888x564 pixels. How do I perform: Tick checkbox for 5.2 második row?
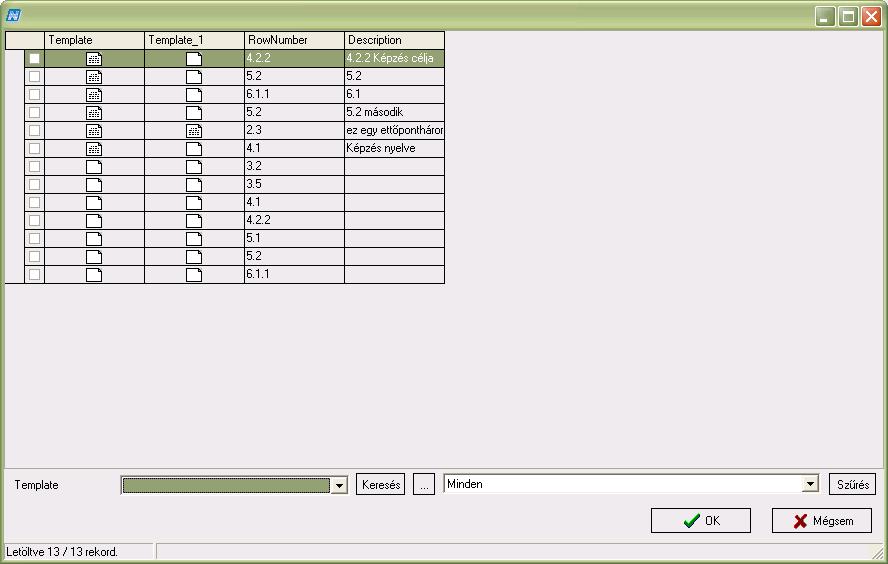35,112
